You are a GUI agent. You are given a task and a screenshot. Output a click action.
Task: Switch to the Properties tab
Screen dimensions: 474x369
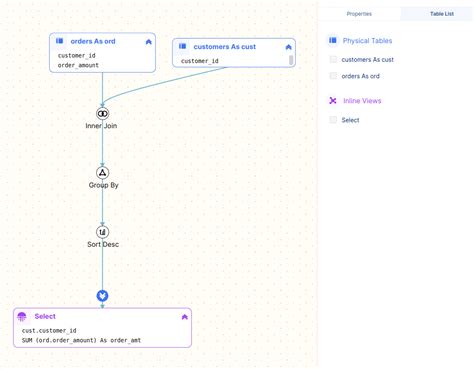click(x=359, y=14)
